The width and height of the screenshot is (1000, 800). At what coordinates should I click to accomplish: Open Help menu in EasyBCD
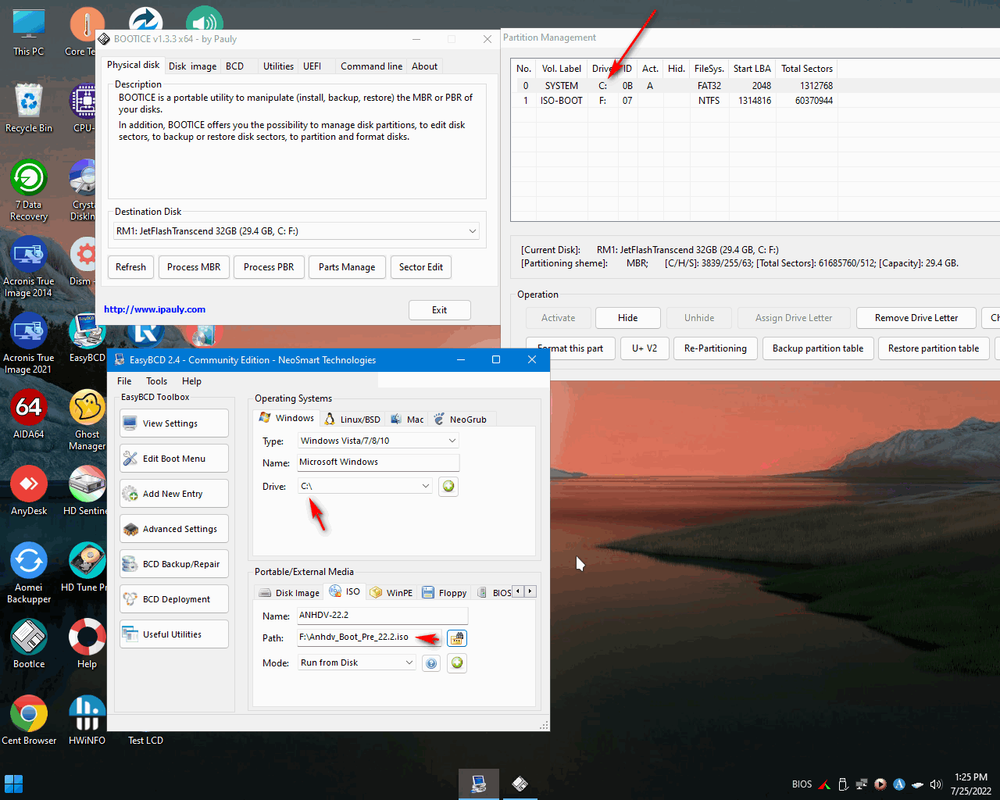(x=191, y=381)
